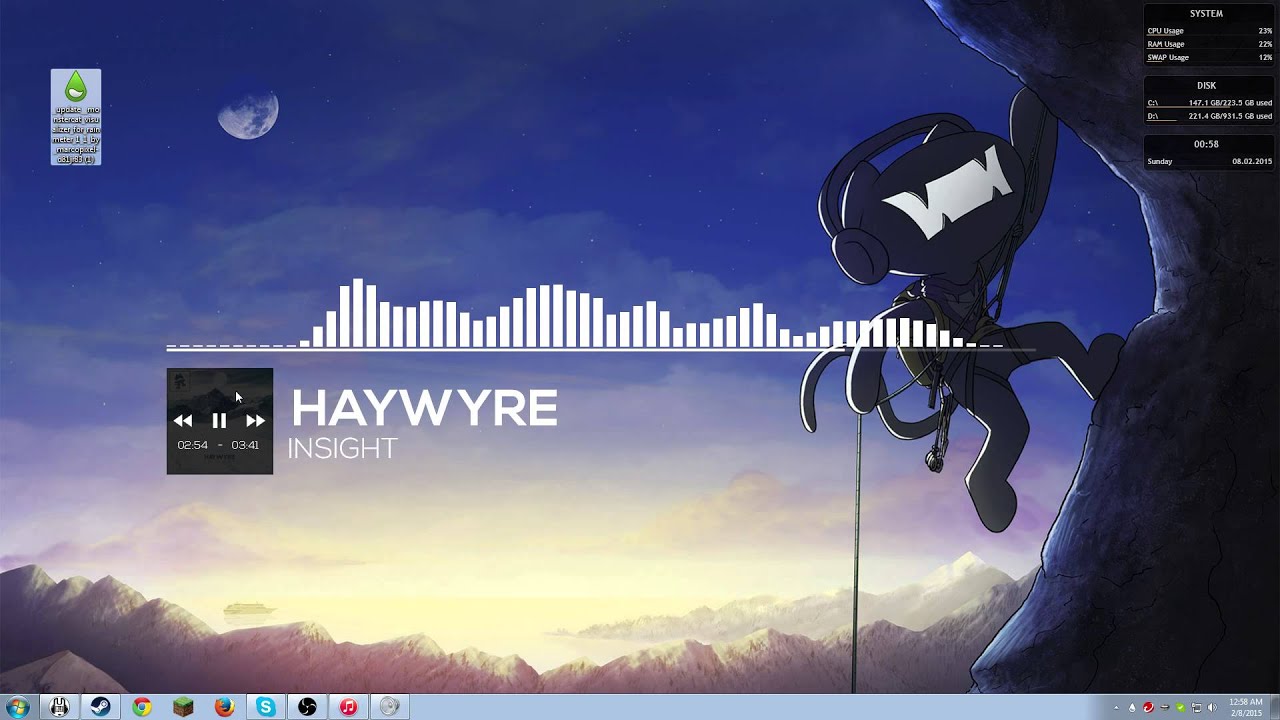The image size is (1280, 720).
Task: Click the C:\ drive usage entry
Action: pyautogui.click(x=1209, y=103)
